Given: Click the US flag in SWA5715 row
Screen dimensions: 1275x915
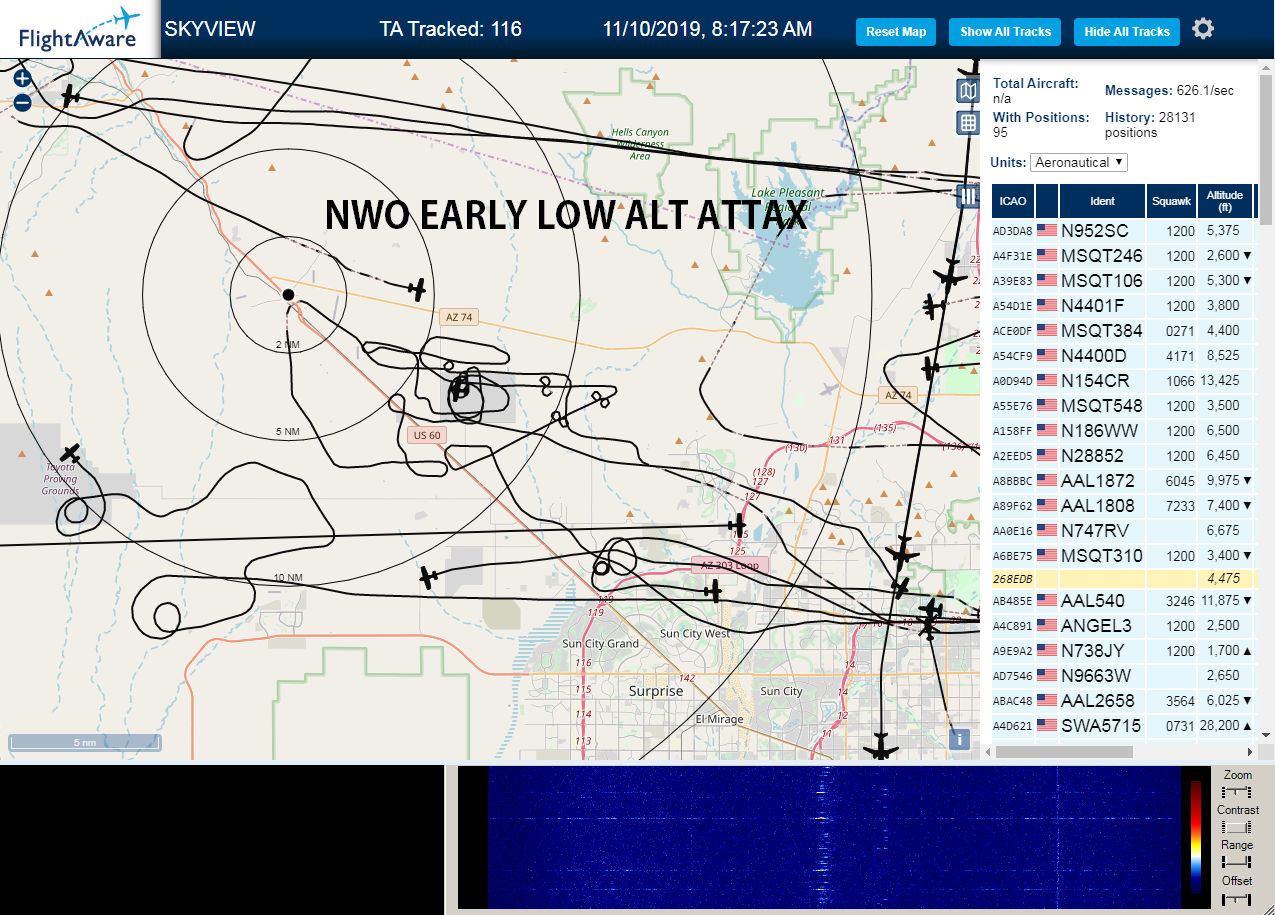Looking at the screenshot, I should 1047,725.
